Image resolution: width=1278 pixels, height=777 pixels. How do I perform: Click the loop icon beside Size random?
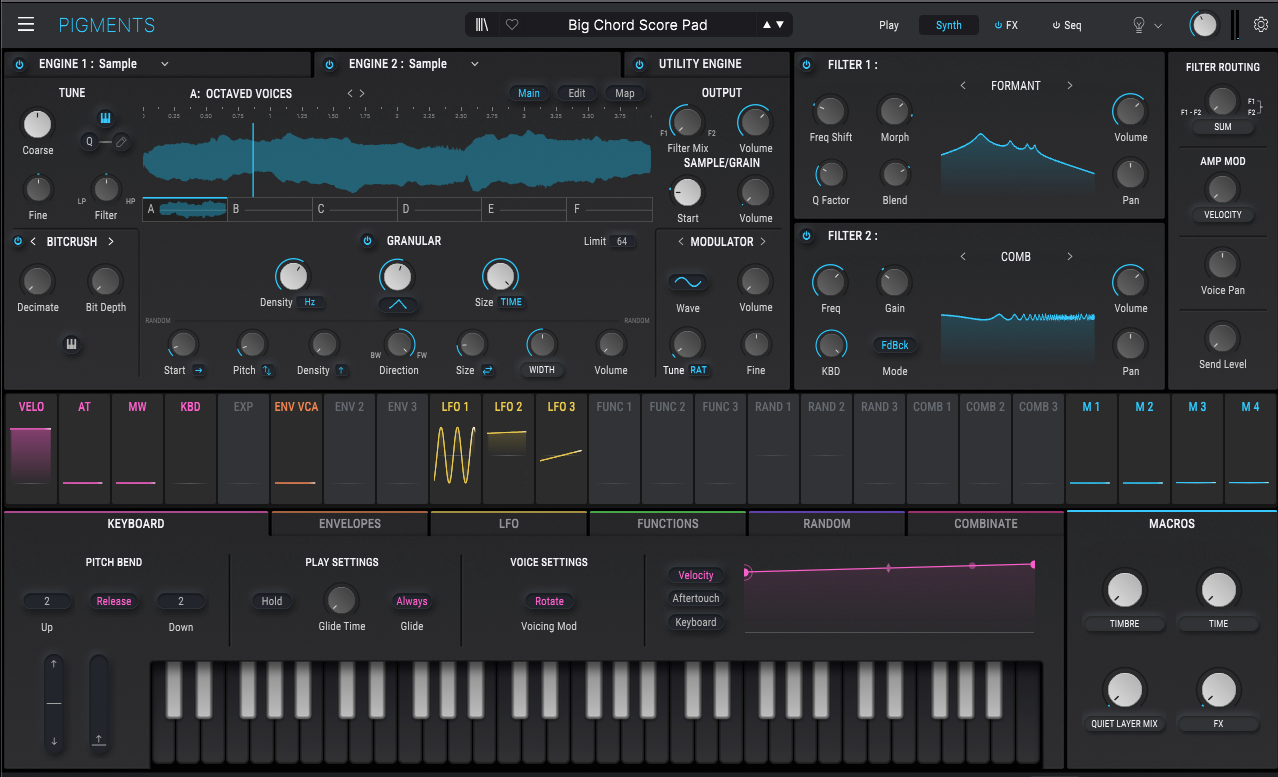488,370
